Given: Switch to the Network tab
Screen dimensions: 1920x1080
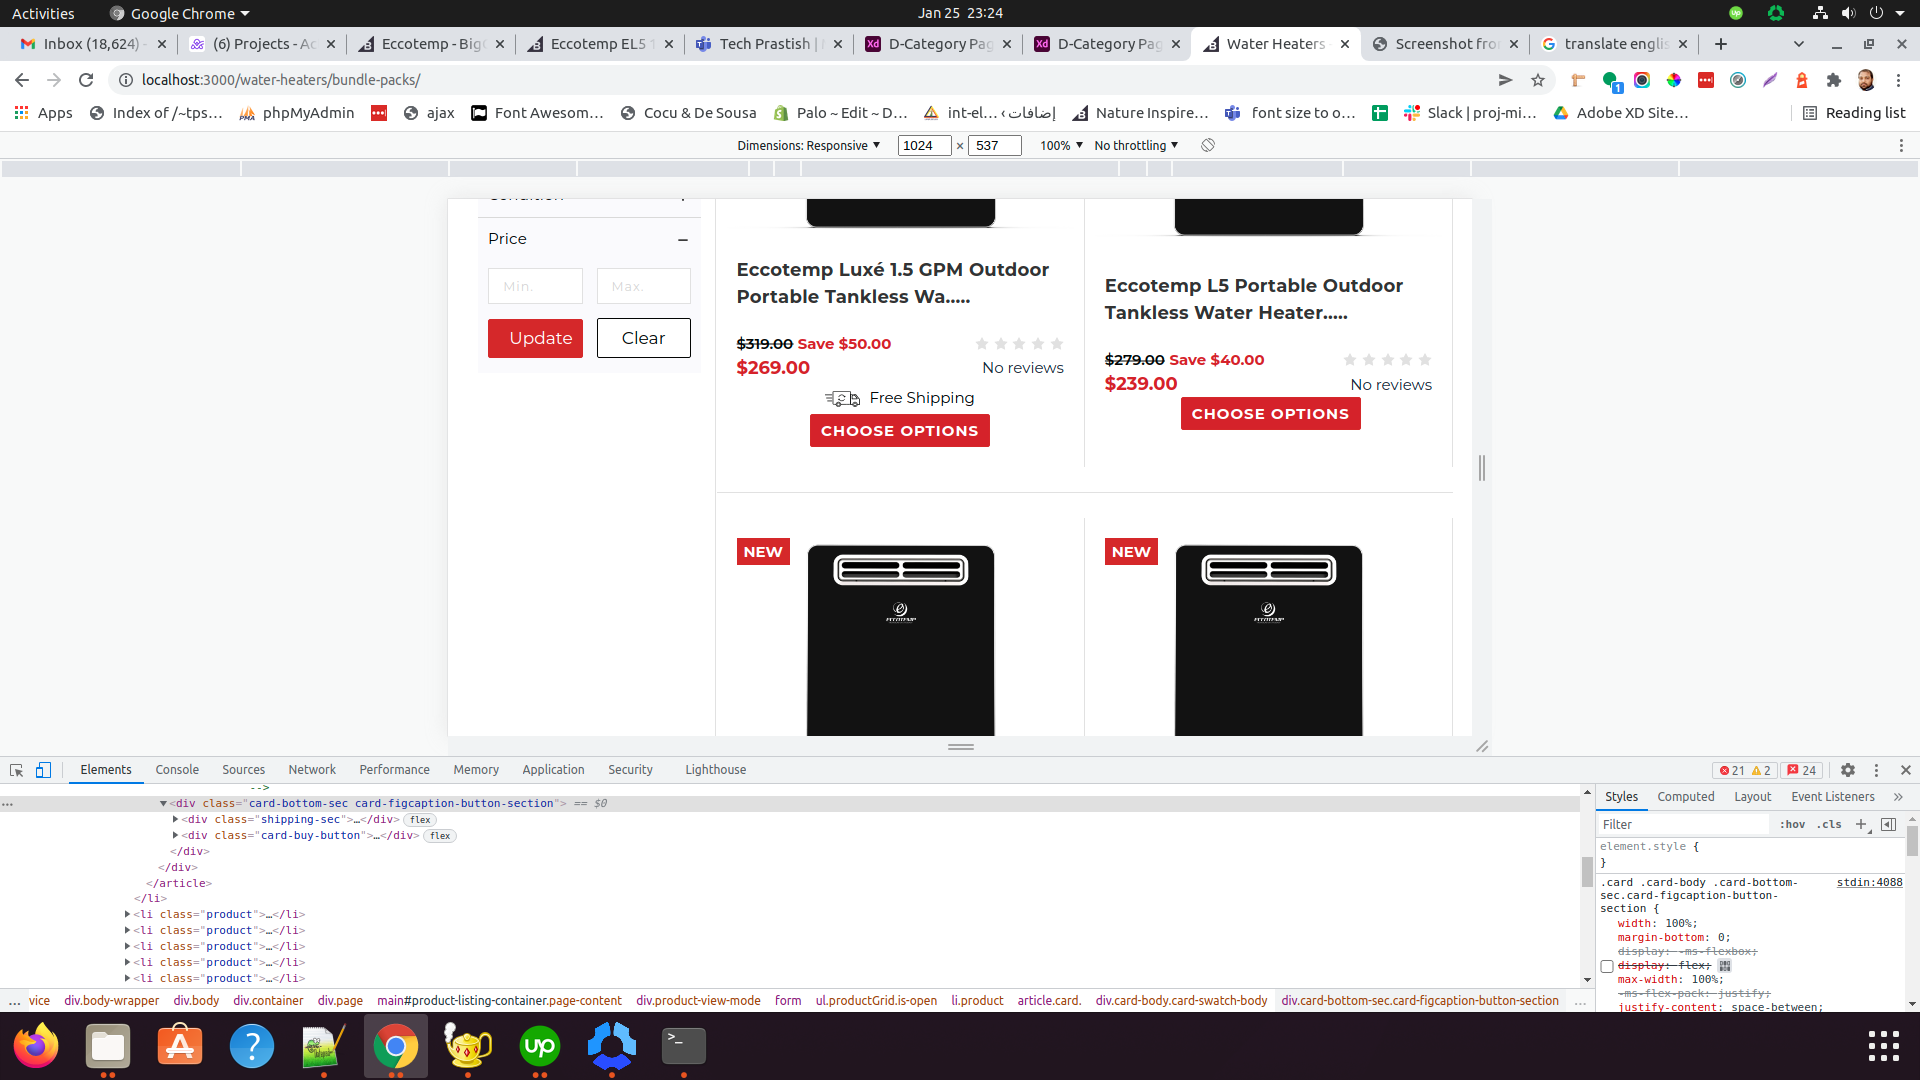Looking at the screenshot, I should (x=312, y=770).
